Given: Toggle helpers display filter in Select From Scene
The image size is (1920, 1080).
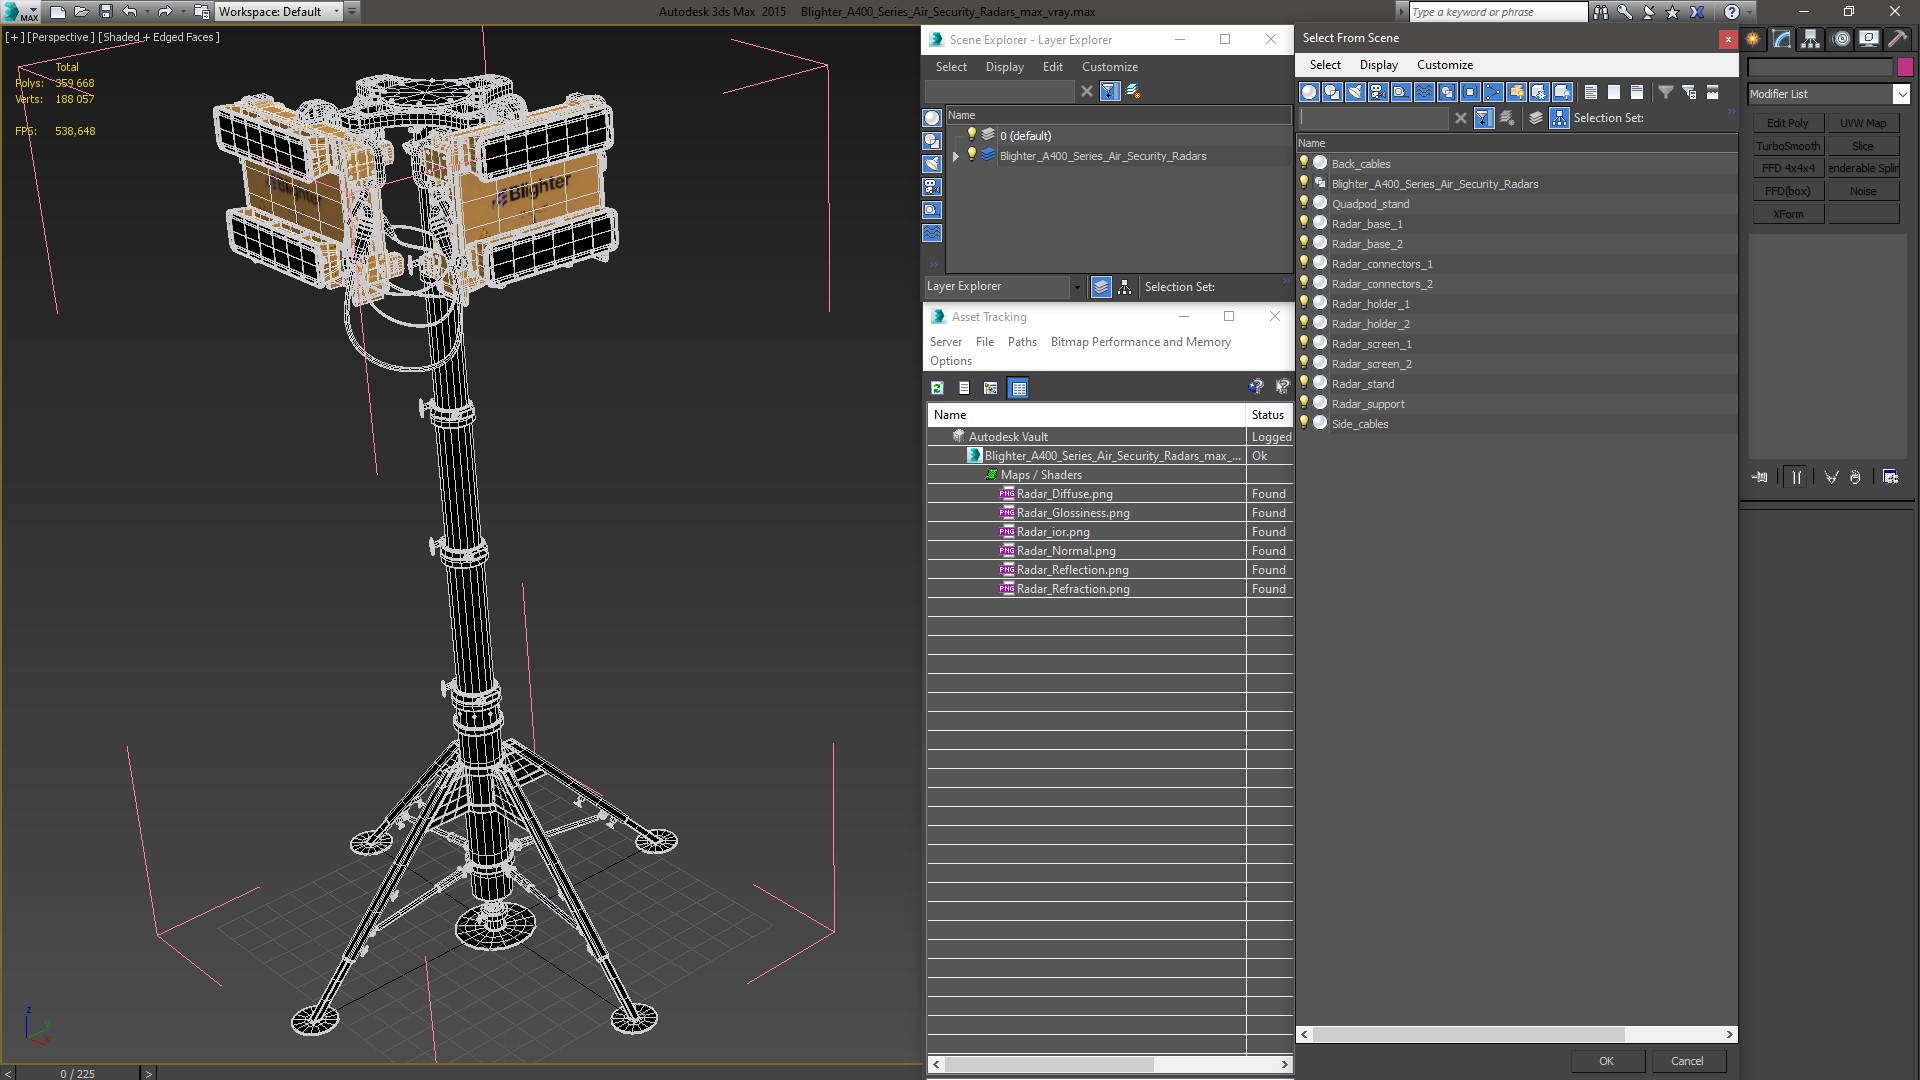Looking at the screenshot, I should pyautogui.click(x=1401, y=92).
